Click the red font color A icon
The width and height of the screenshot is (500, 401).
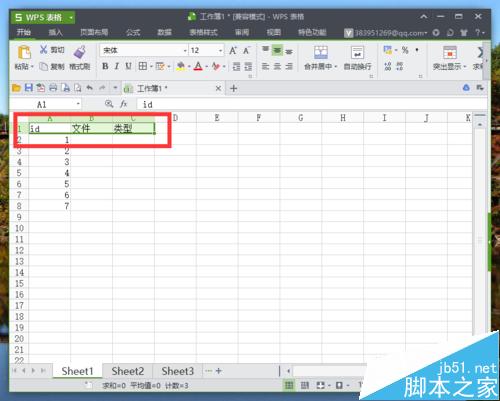click(198, 66)
